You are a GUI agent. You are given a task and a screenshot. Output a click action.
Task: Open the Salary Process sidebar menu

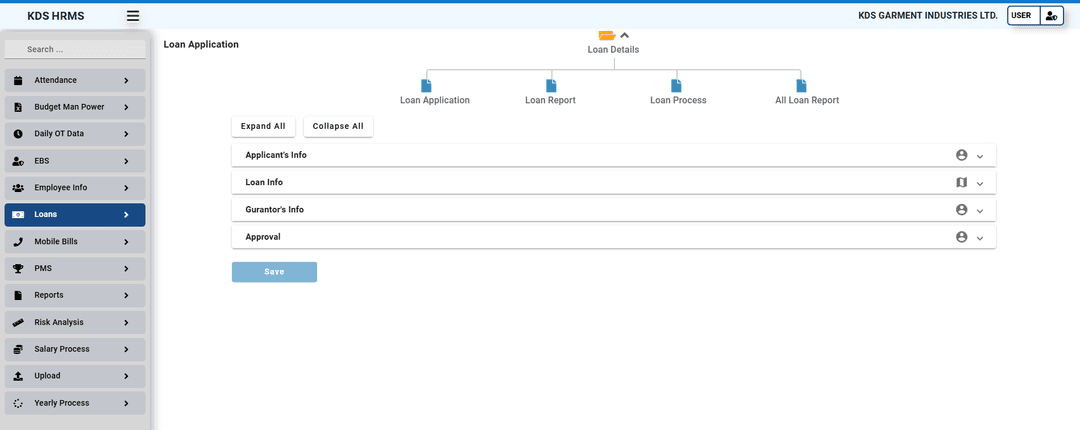coord(75,349)
